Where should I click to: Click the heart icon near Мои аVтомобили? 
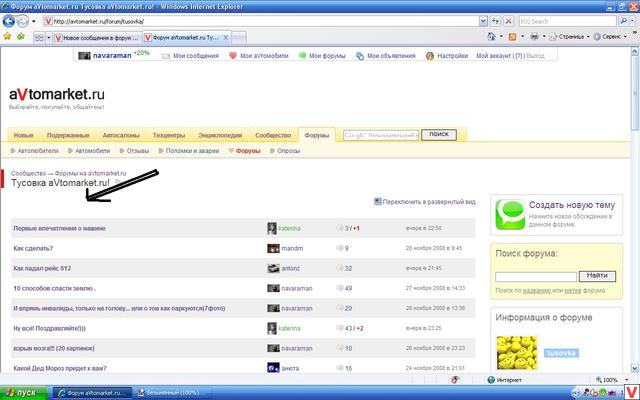[x=233, y=56]
